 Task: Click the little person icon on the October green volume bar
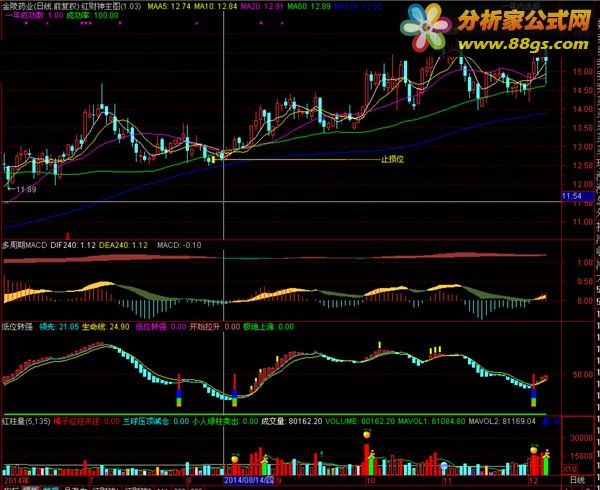coord(371,454)
